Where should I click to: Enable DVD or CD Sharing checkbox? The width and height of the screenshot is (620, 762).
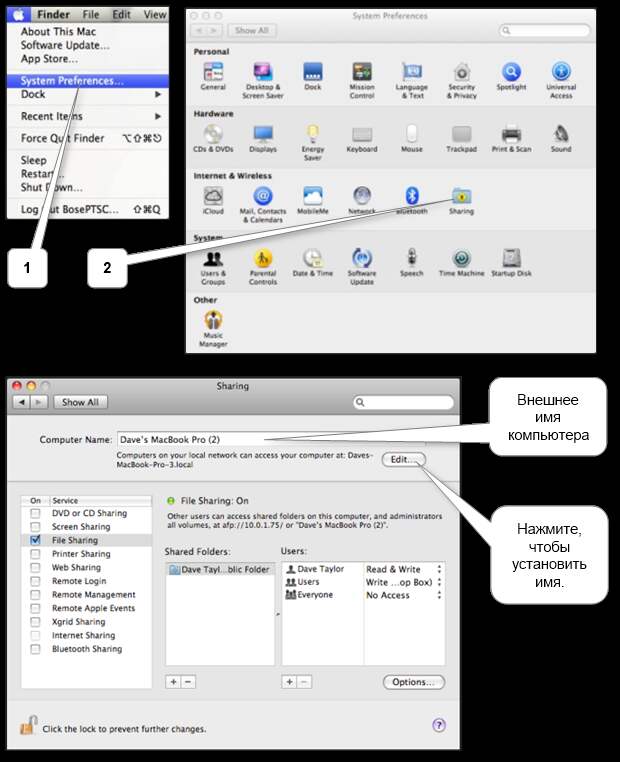click(35, 513)
